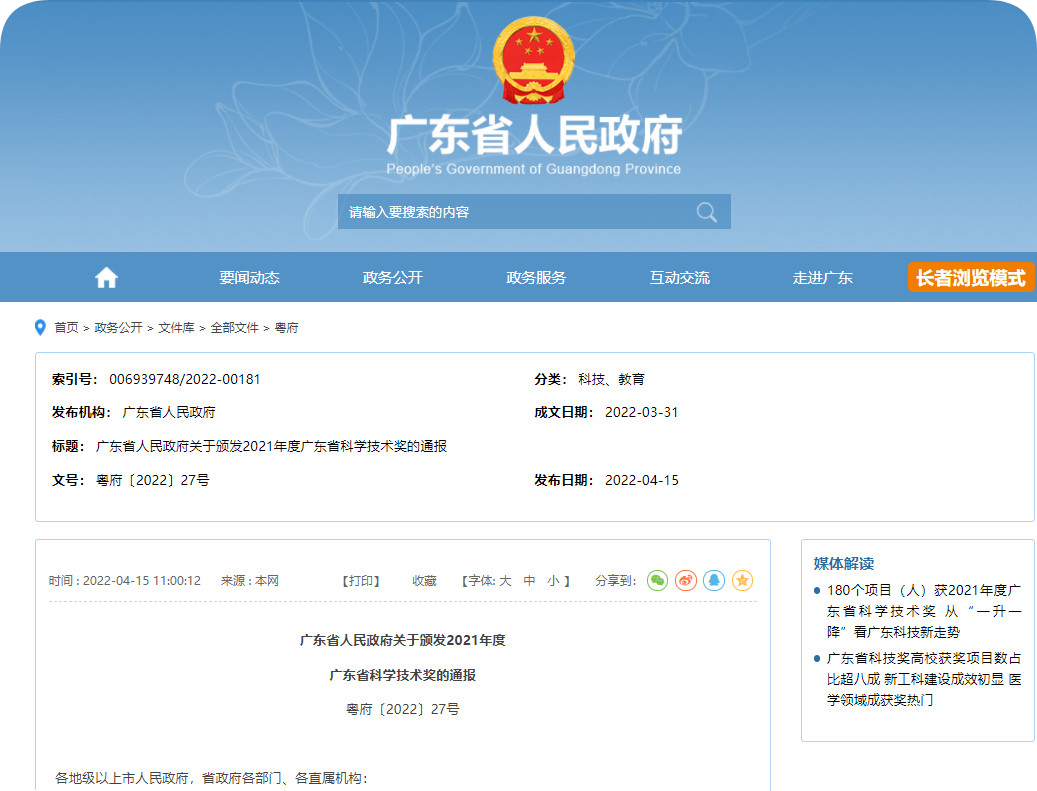The width and height of the screenshot is (1037, 791).
Task: Open the 互动交流 menu
Action: tap(680, 278)
